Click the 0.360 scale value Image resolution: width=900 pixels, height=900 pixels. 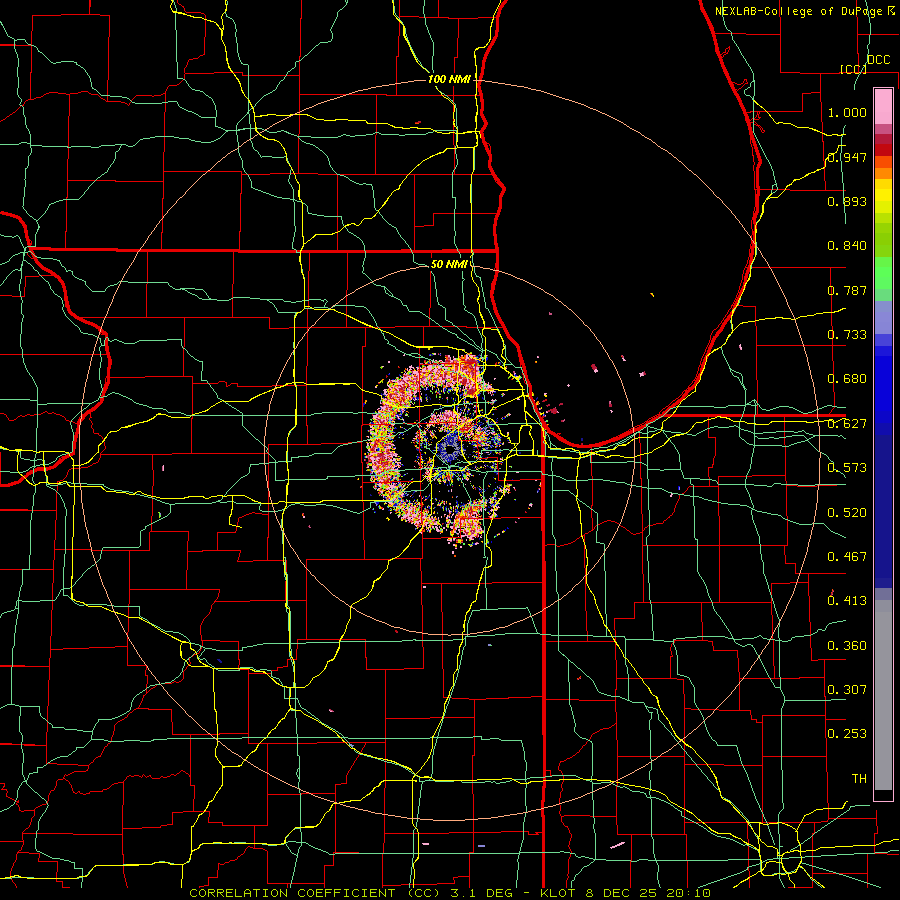[x=847, y=646]
